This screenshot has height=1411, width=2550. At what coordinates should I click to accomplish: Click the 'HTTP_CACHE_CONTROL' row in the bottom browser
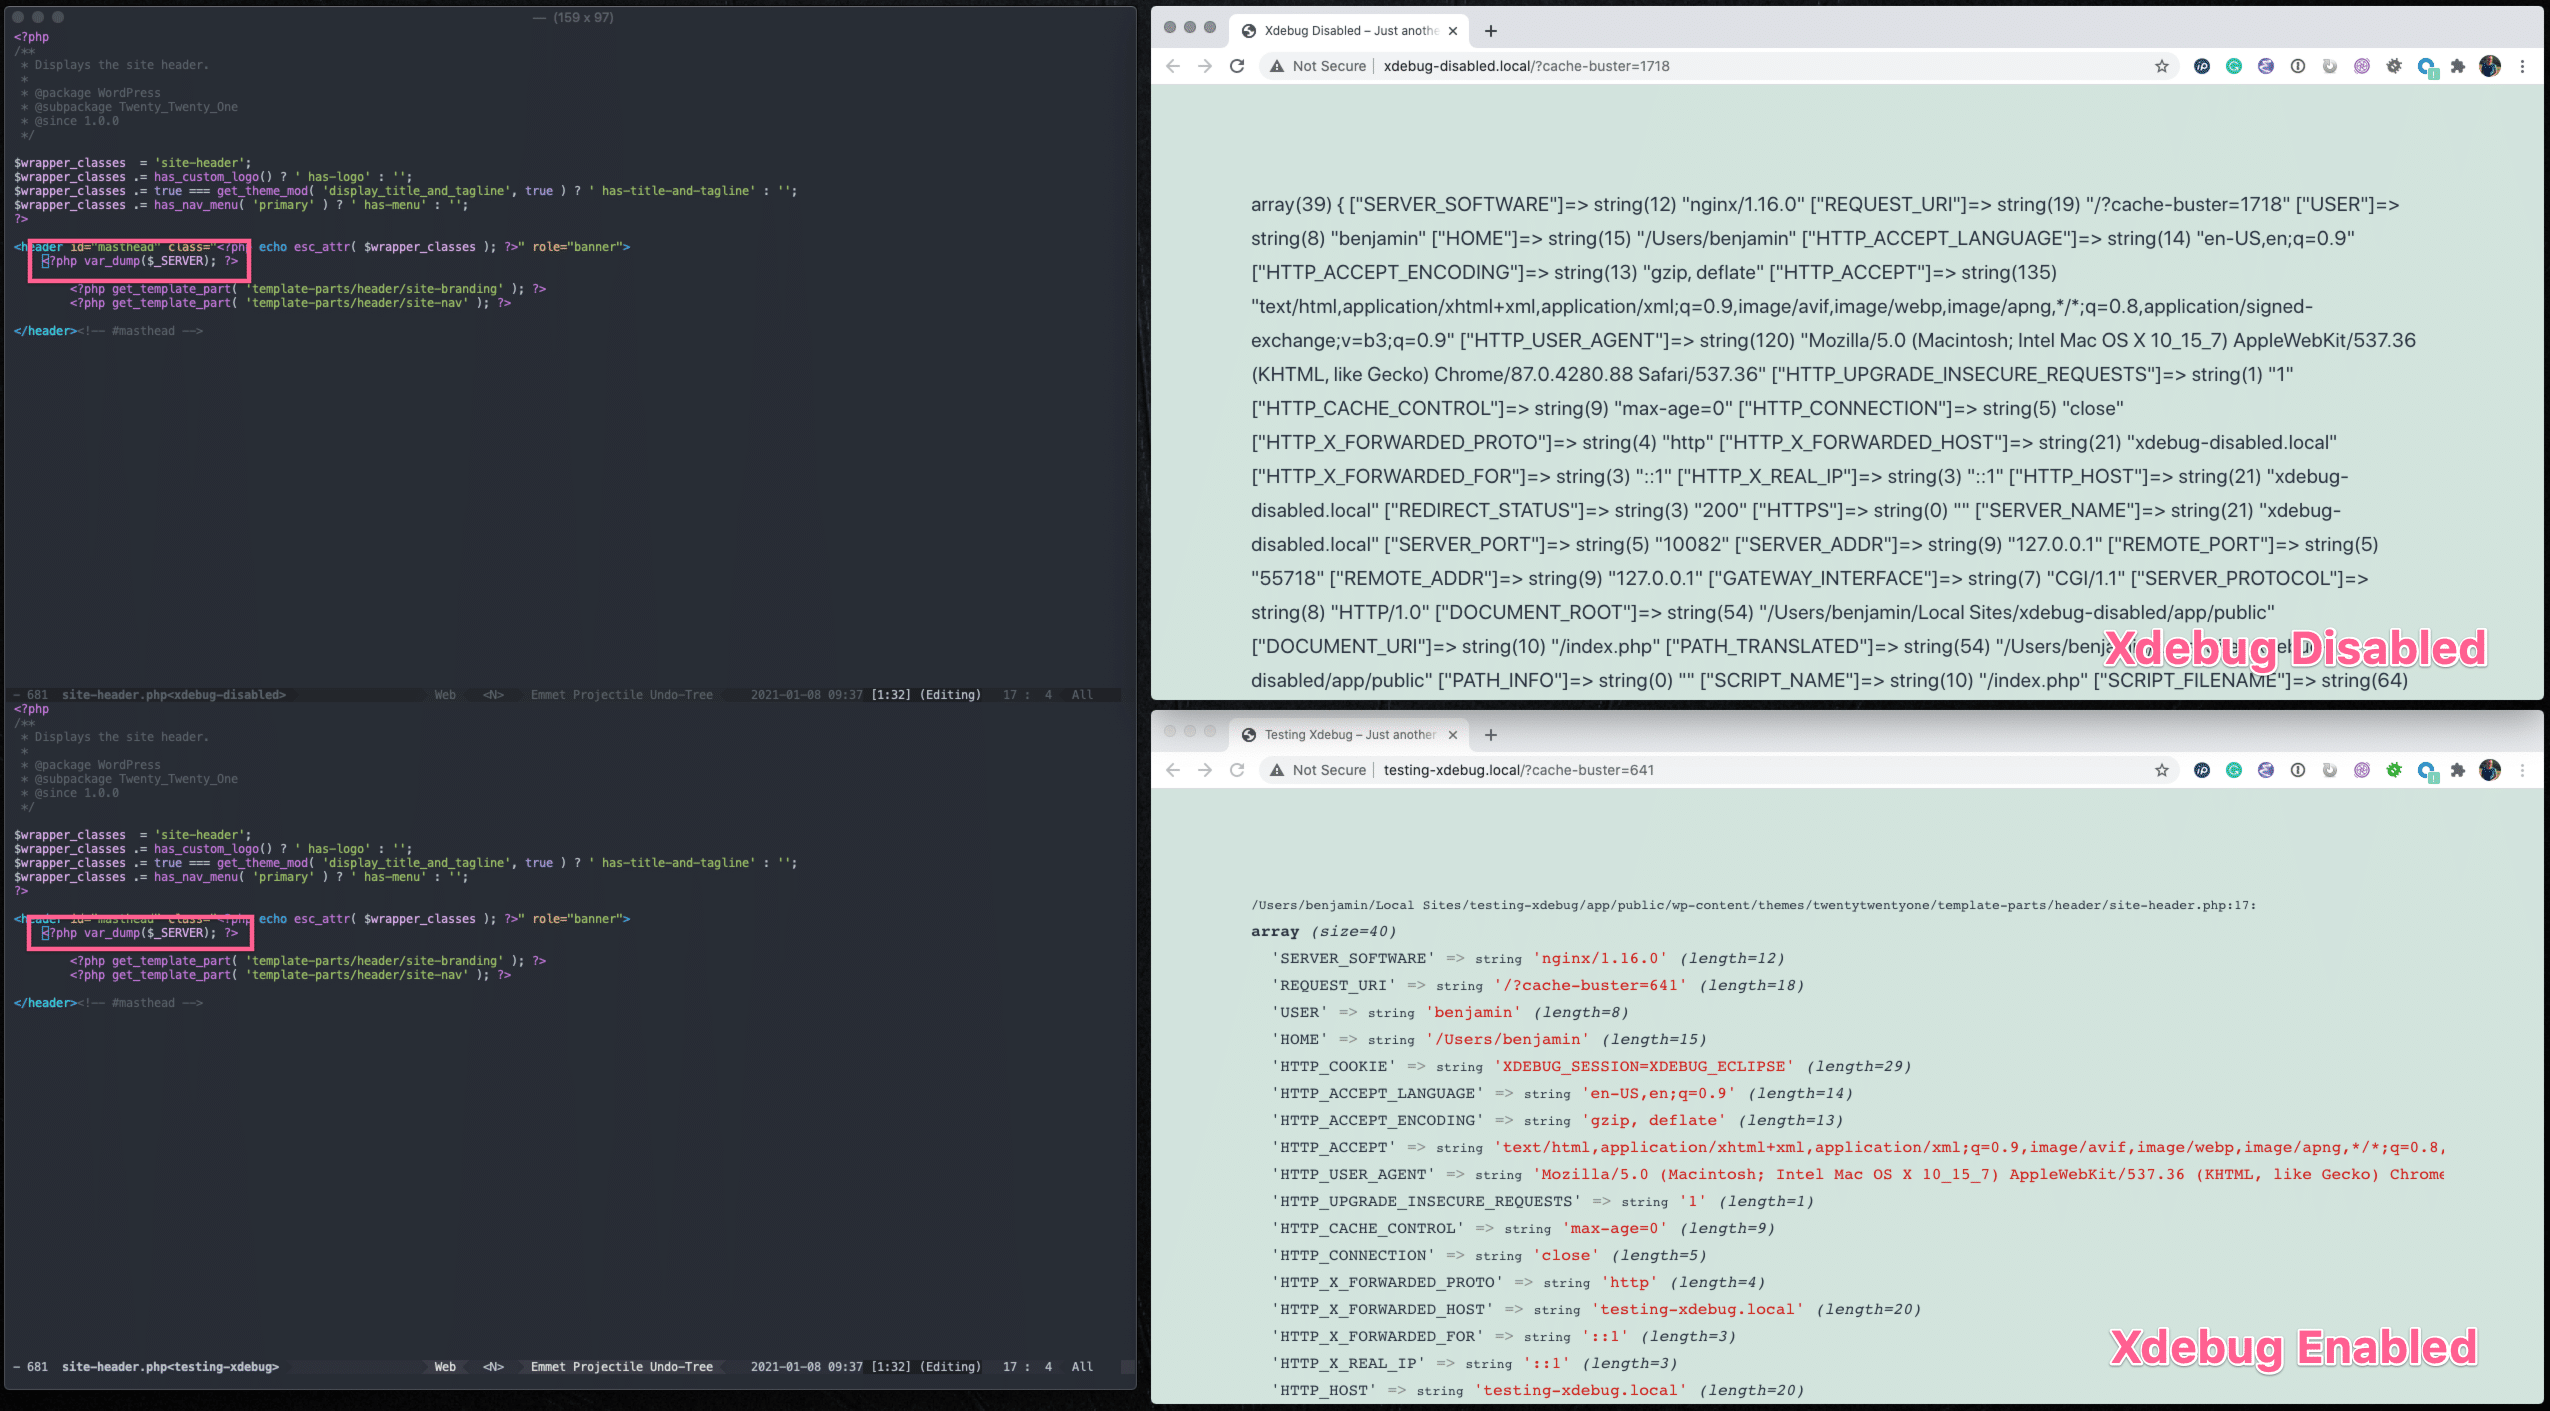1523,1229
